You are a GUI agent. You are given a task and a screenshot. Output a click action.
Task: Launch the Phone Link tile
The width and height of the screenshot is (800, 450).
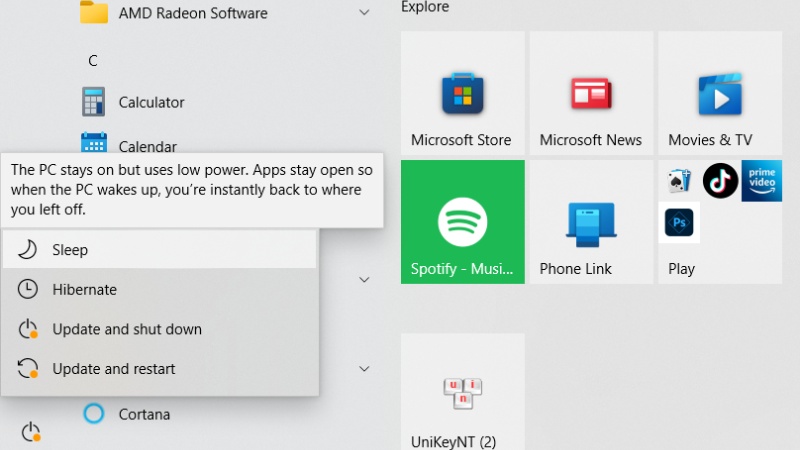pos(591,222)
